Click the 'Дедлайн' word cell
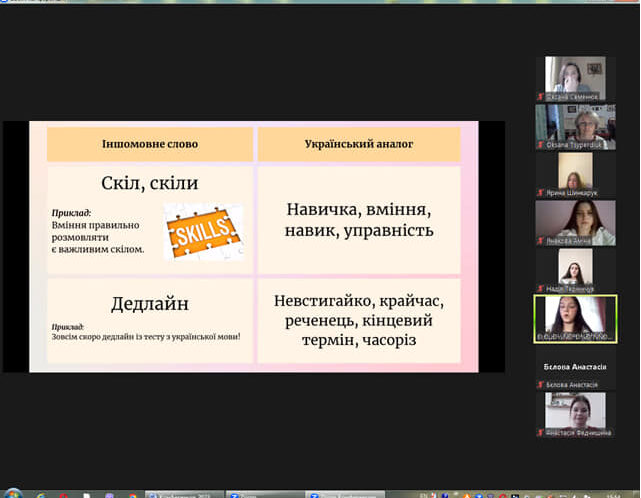The height and width of the screenshot is (498, 641). point(149,301)
